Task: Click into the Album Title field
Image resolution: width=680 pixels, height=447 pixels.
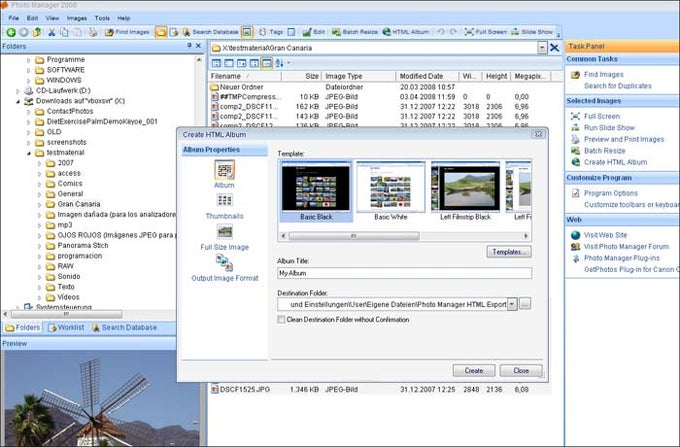Action: pos(404,273)
